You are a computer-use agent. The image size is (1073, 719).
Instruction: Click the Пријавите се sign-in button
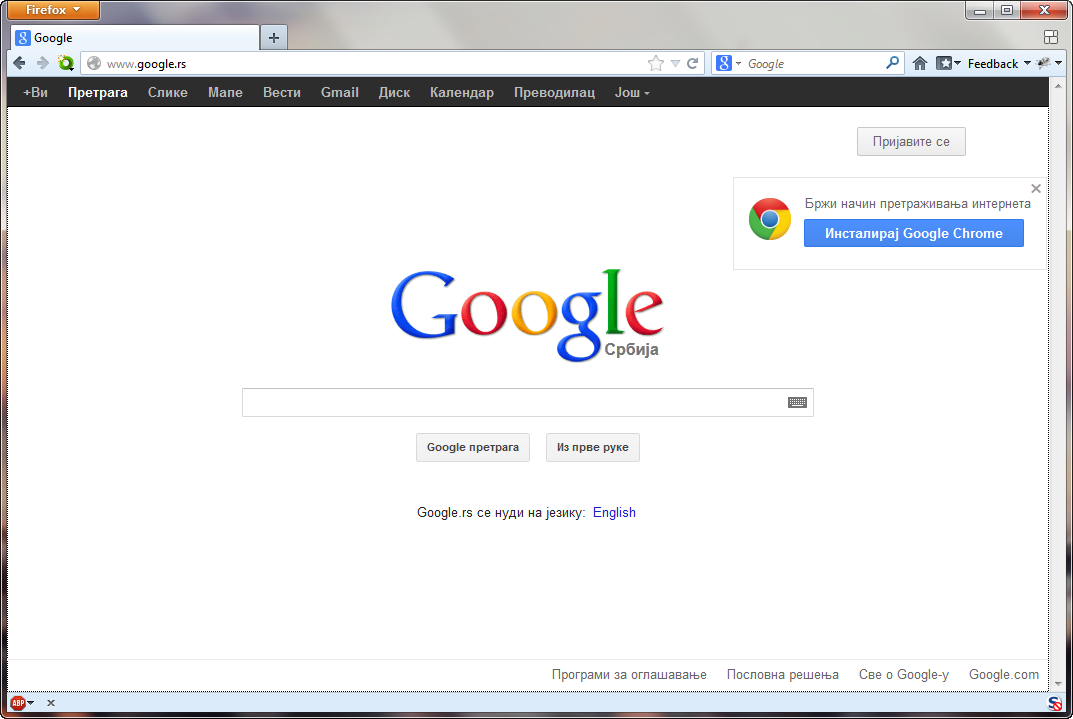tap(911, 142)
